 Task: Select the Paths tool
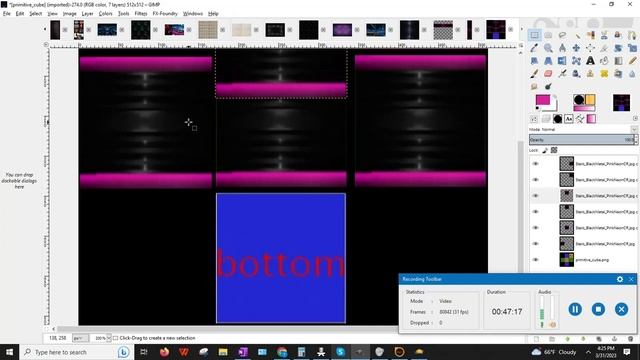tap(632, 35)
